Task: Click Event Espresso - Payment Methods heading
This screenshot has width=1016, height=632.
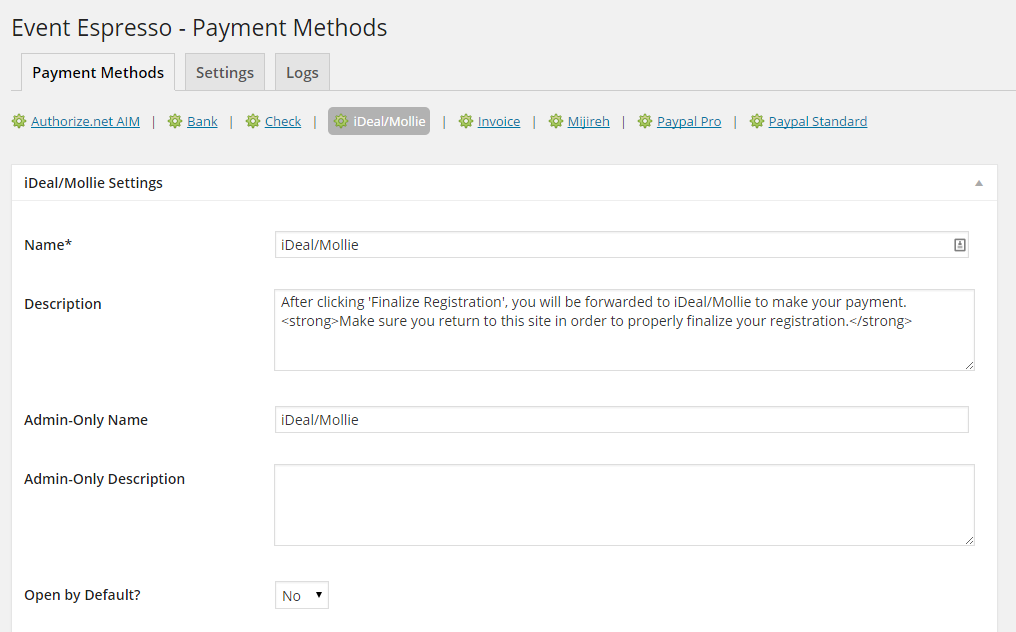Action: point(200,28)
